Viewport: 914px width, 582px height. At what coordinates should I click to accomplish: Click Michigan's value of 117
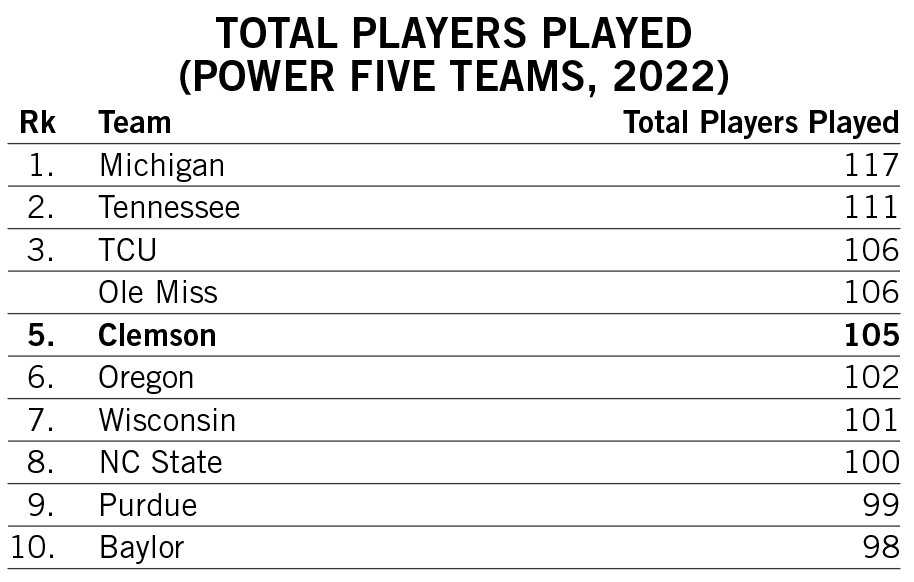click(x=871, y=165)
